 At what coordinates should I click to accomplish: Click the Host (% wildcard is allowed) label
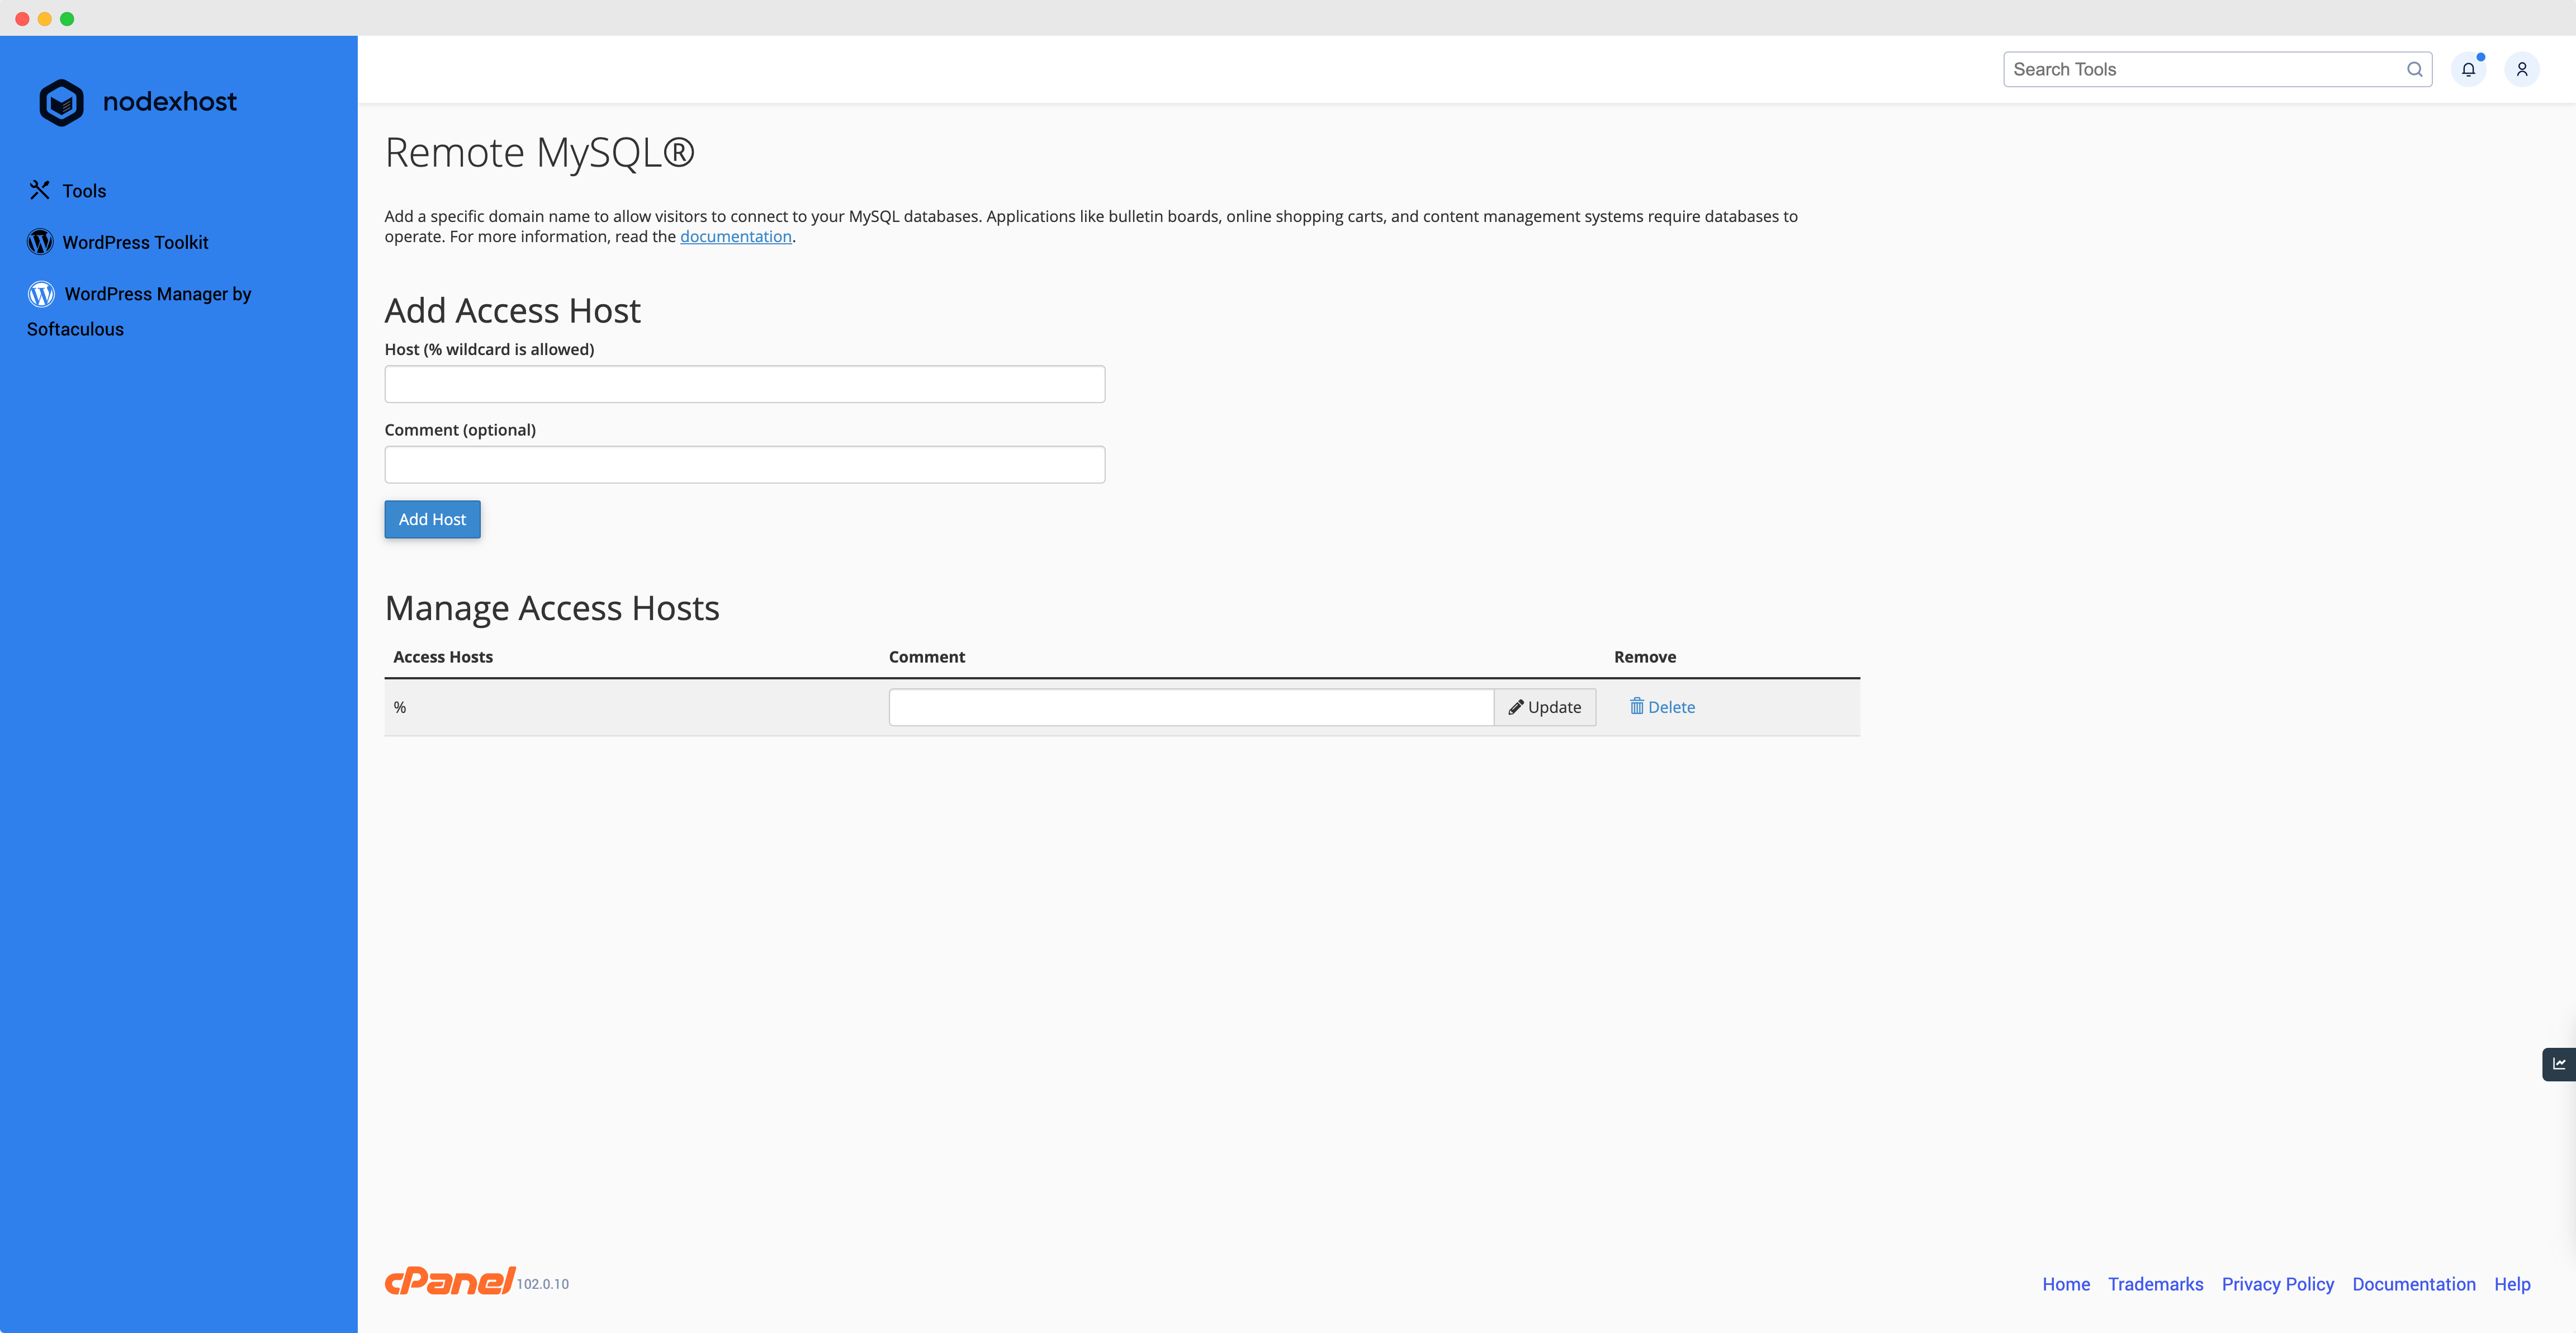point(489,350)
